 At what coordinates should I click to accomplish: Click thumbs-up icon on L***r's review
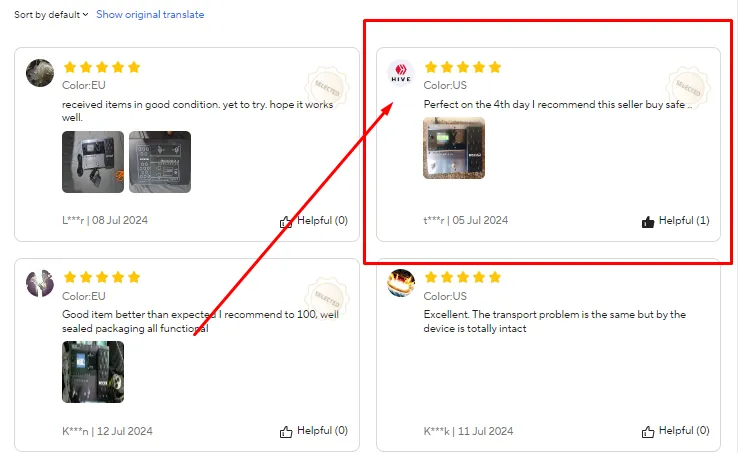[286, 221]
